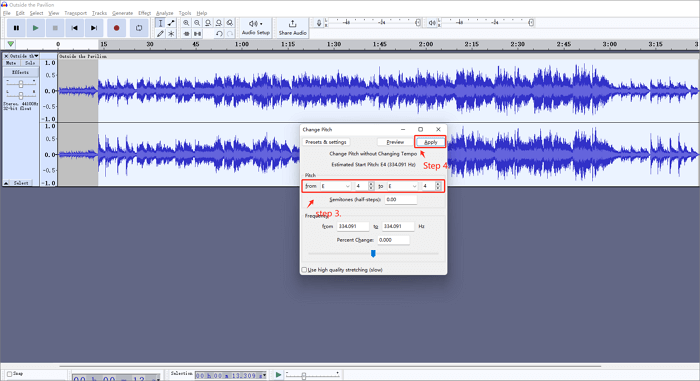Click the red Record button

(117, 28)
